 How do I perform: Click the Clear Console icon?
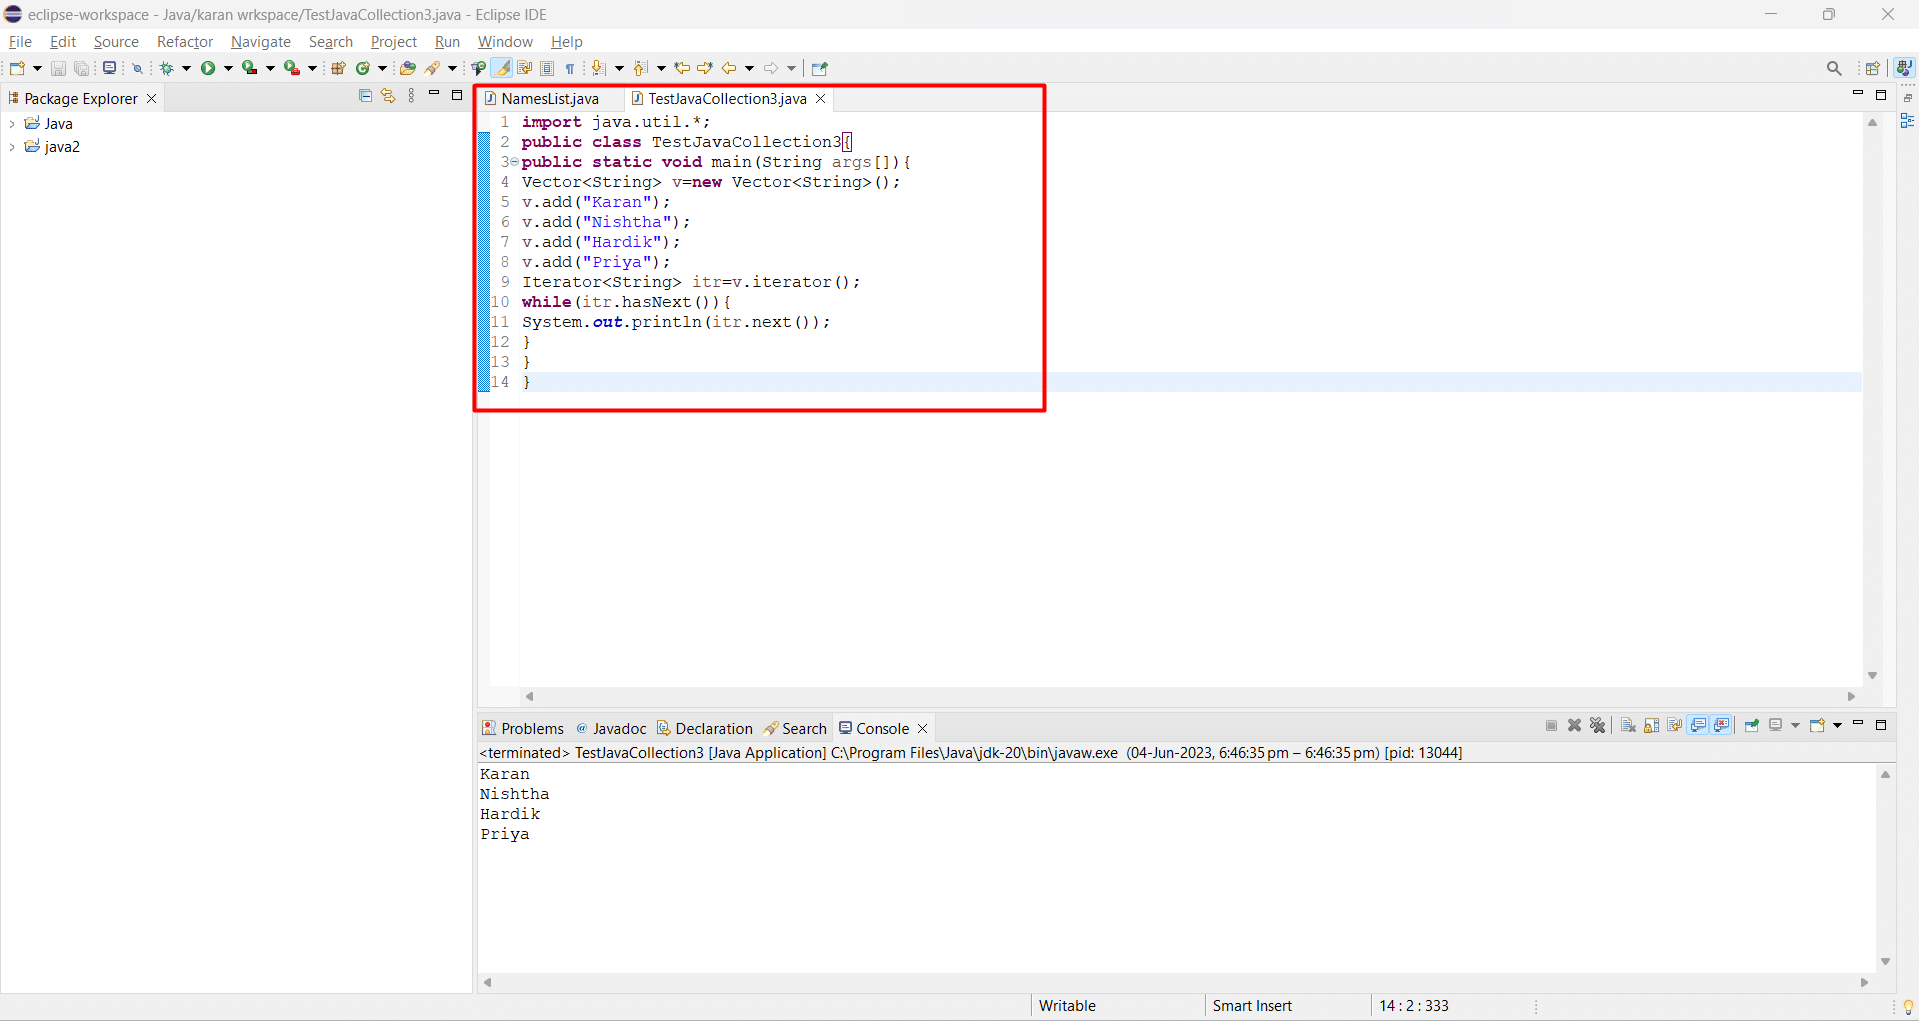pos(1628,725)
